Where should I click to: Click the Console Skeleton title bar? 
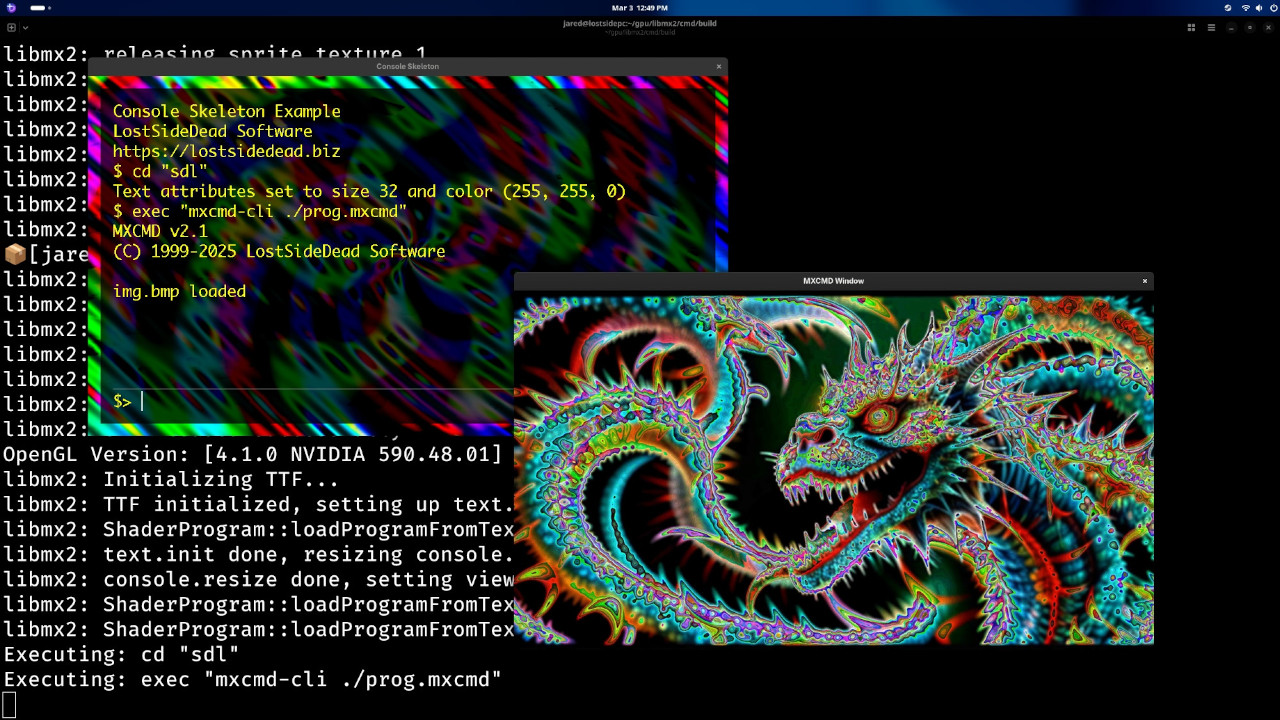point(408,66)
